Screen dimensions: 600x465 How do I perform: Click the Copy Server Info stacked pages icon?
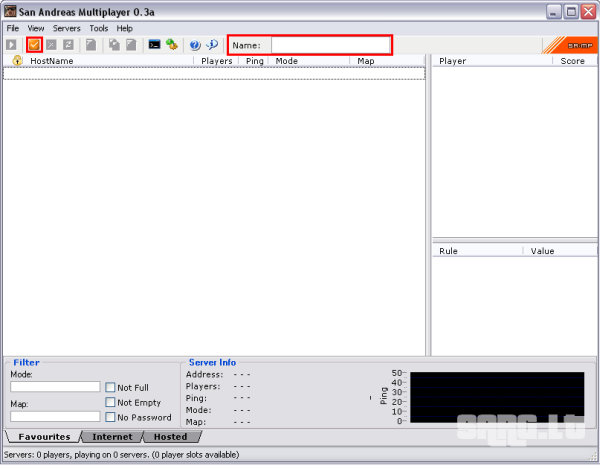114,45
